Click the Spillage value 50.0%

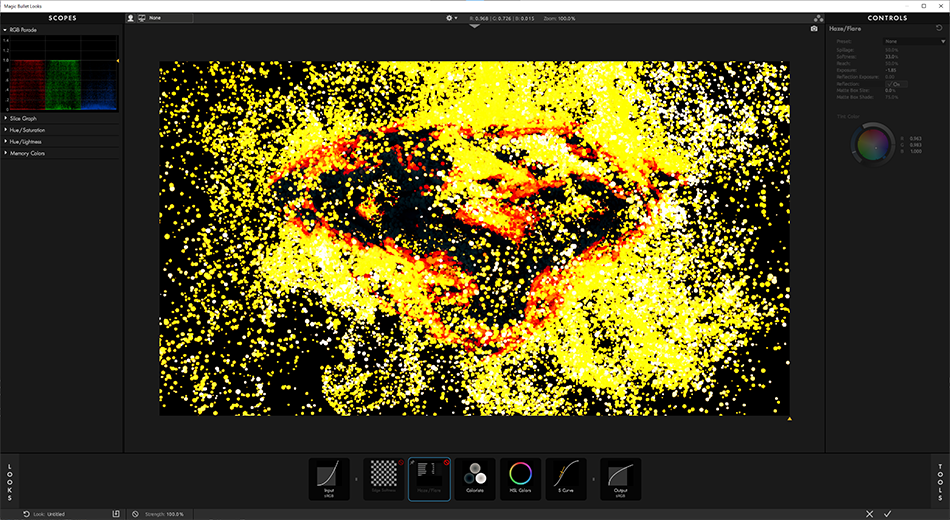(891, 50)
